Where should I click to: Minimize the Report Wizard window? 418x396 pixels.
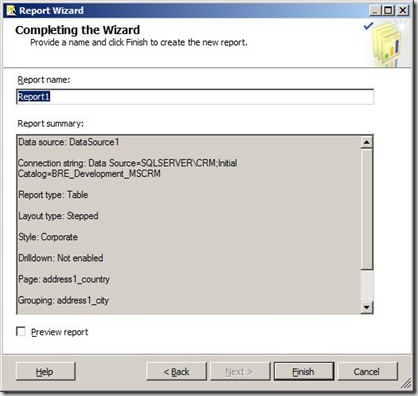pos(375,11)
